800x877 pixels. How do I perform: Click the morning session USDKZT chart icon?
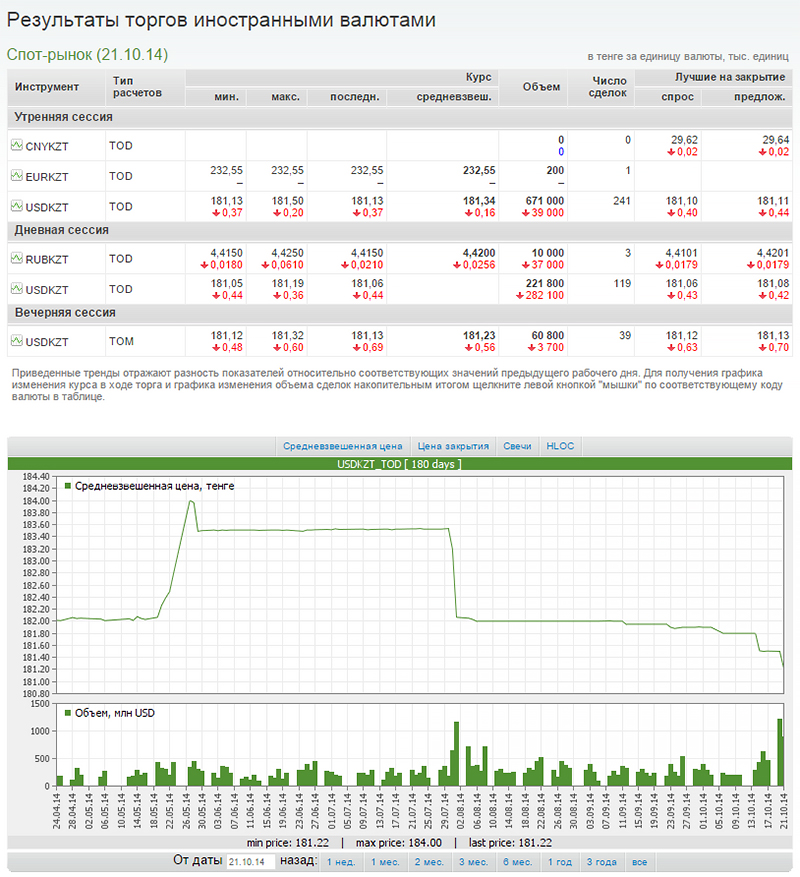point(16,206)
